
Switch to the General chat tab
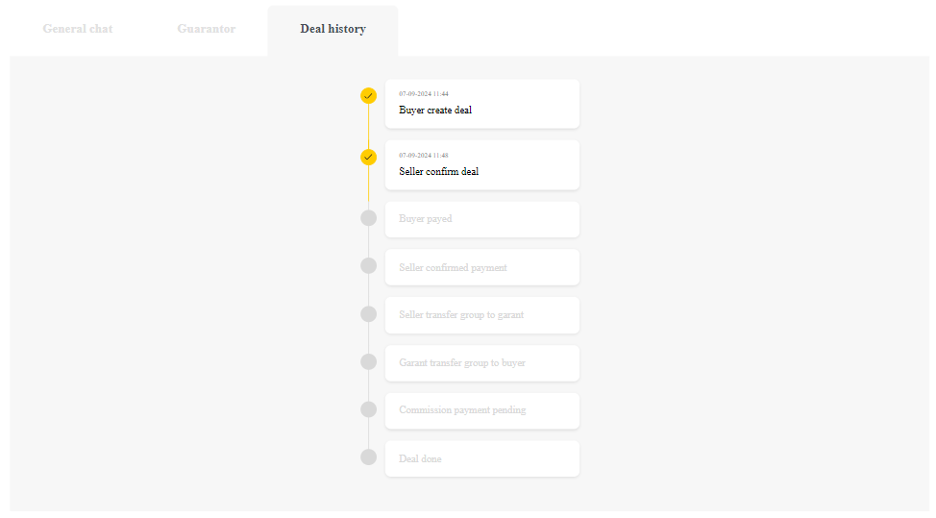tap(78, 29)
